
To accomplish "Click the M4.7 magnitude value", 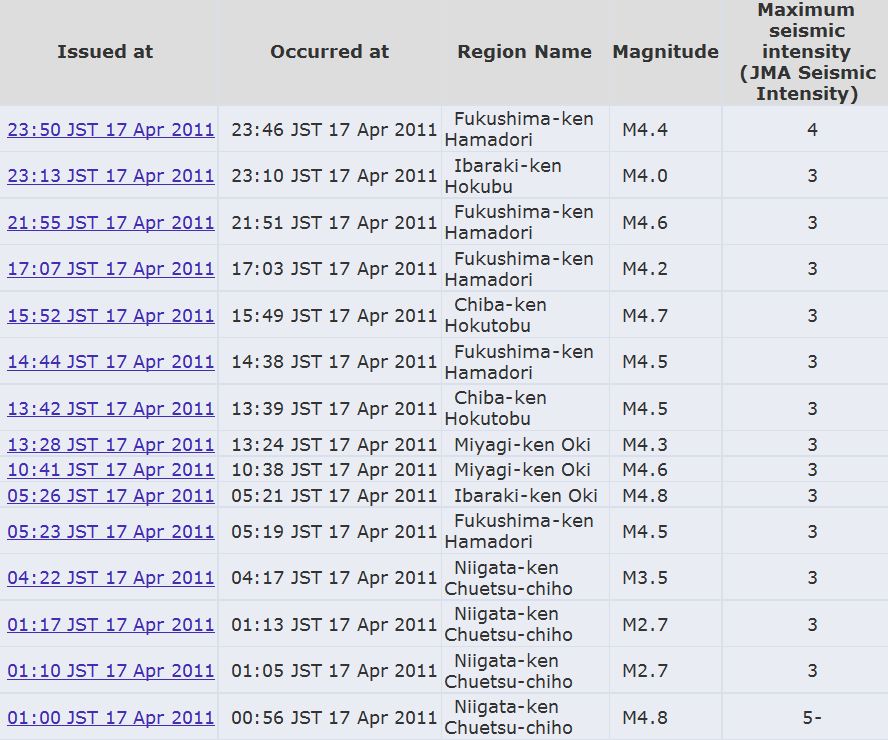I will (645, 315).
